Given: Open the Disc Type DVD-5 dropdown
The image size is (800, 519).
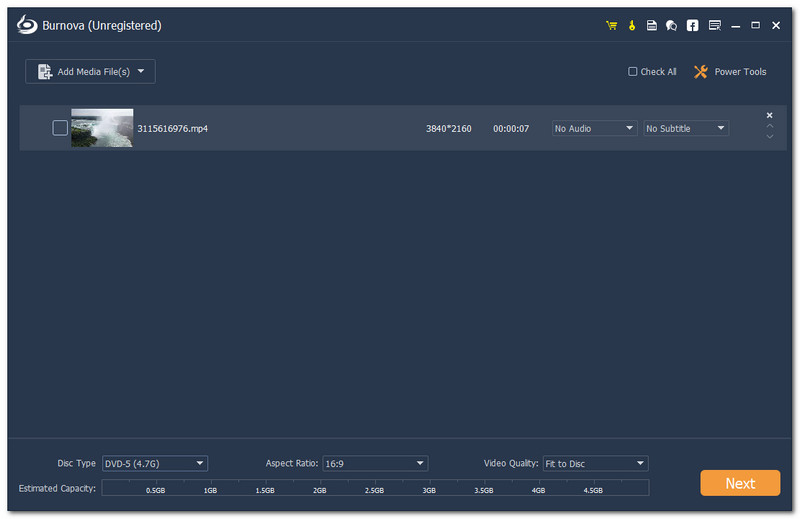Looking at the screenshot, I should pos(155,463).
